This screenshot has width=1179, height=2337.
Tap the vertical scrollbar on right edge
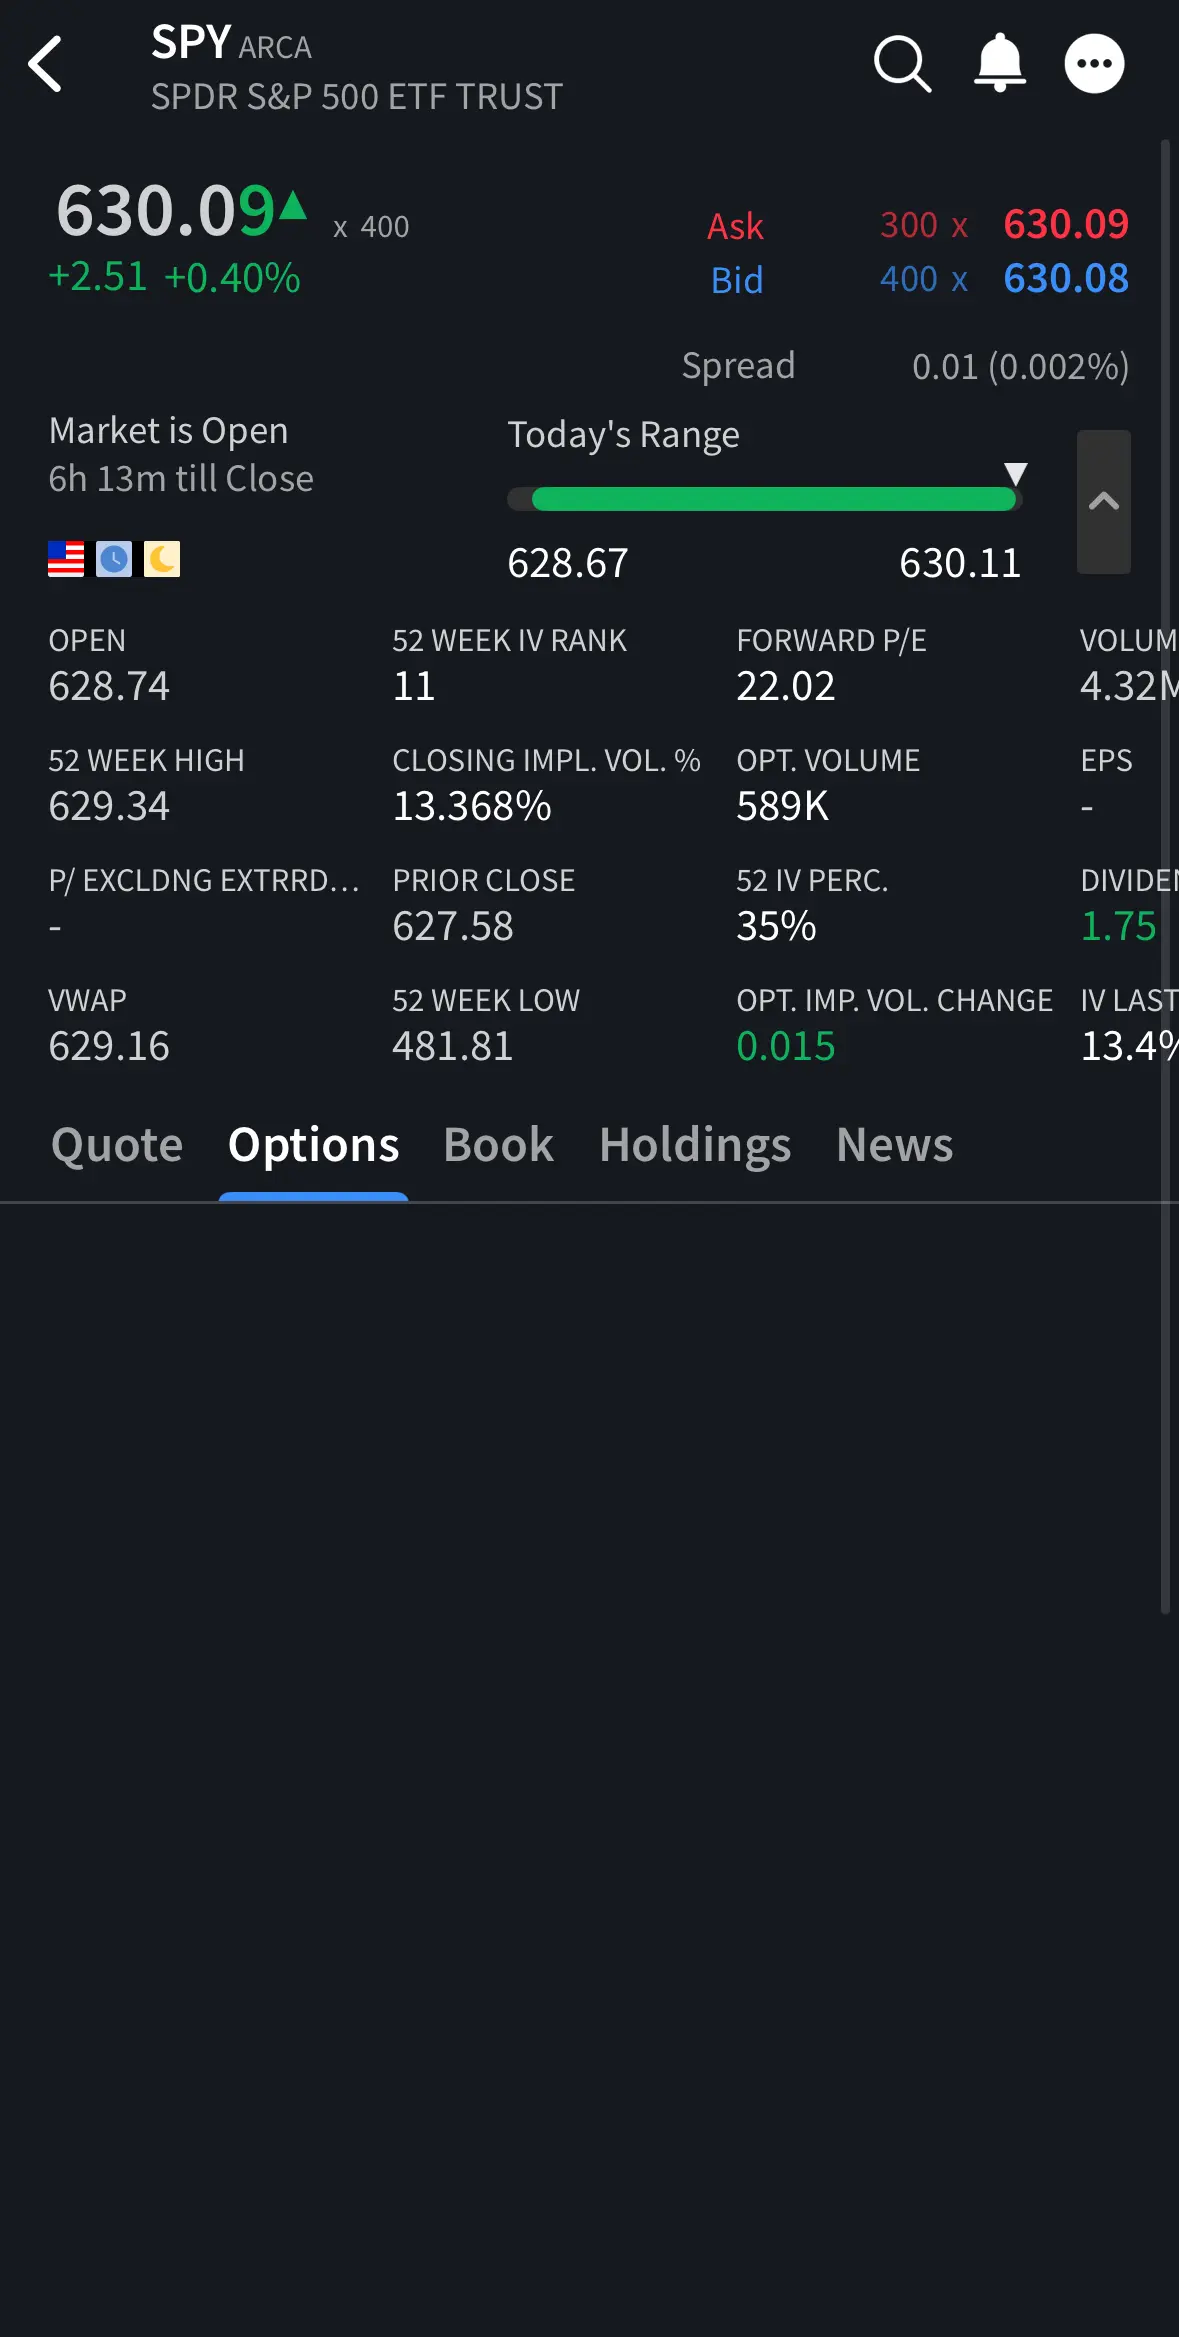coord(1165,876)
